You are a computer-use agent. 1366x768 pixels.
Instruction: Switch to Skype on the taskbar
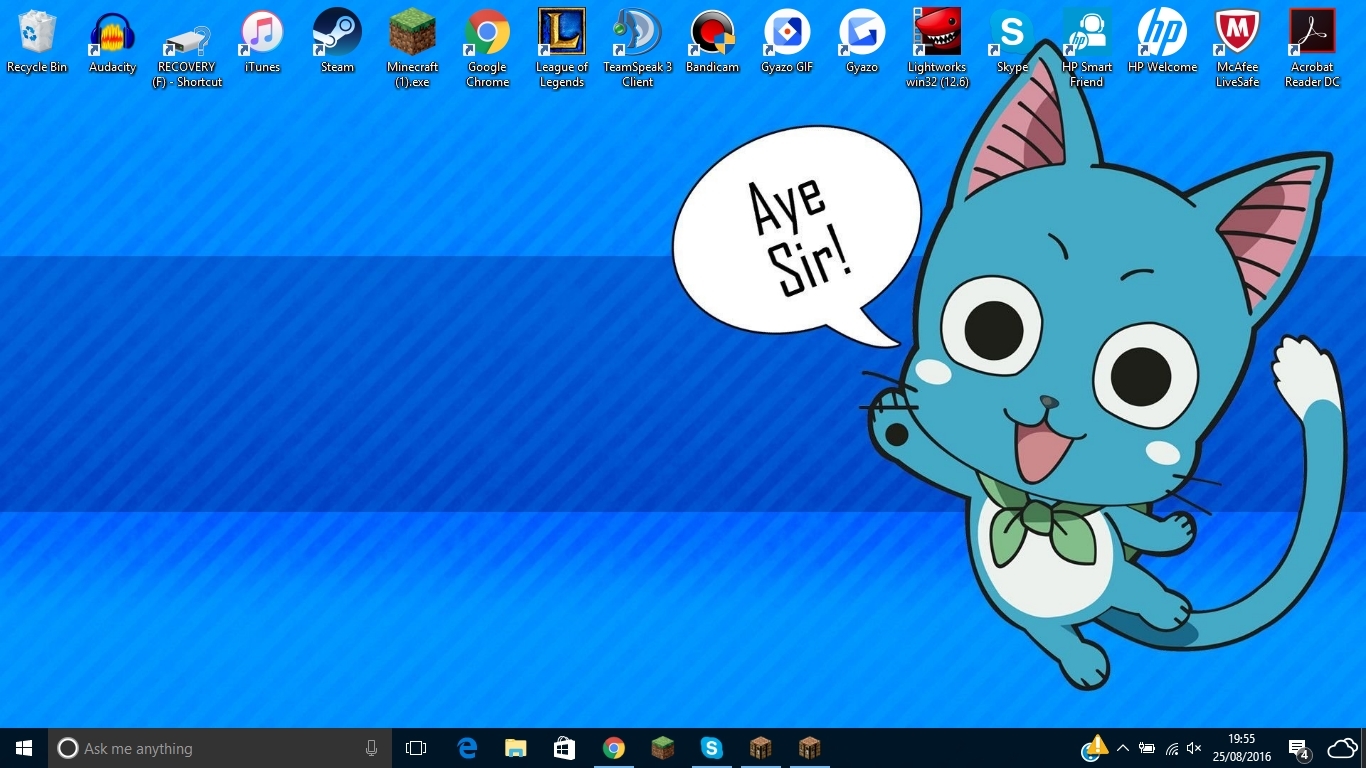[712, 748]
